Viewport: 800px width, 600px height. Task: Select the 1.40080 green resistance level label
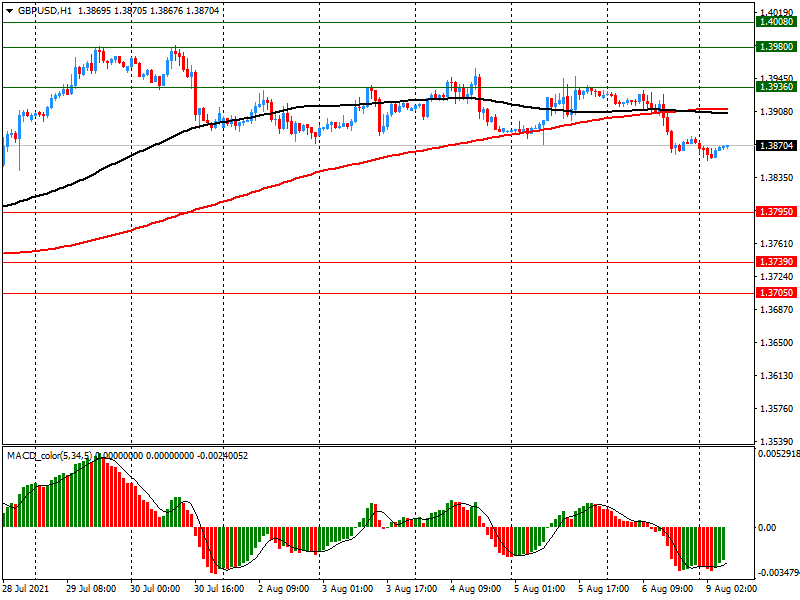point(777,22)
